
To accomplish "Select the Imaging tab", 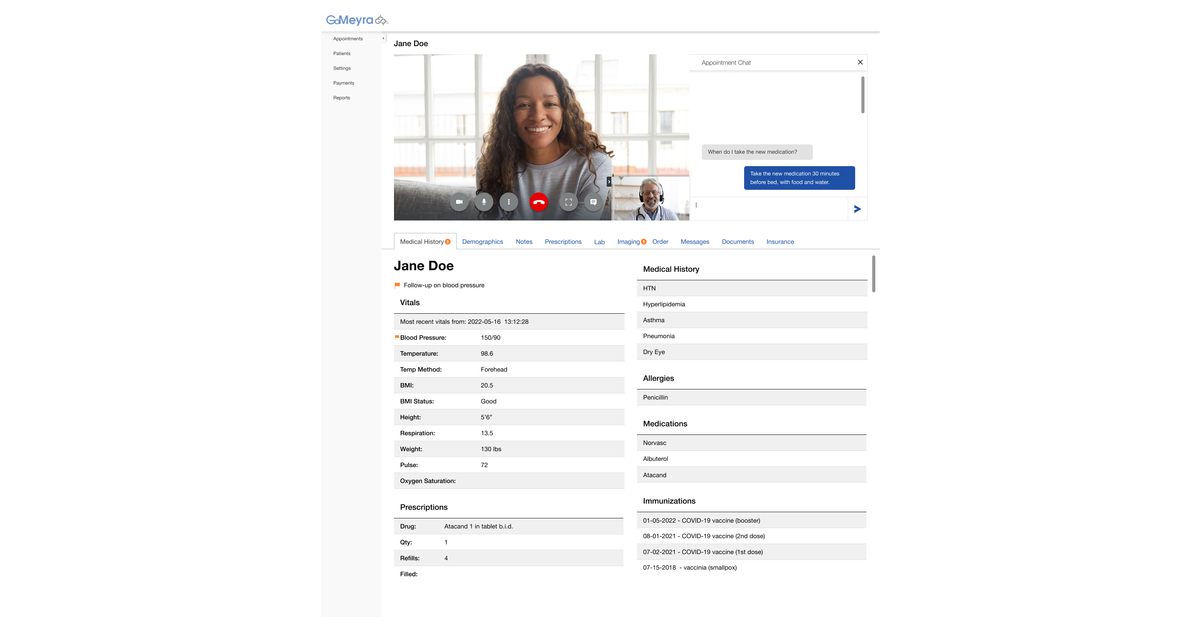I will coord(628,242).
